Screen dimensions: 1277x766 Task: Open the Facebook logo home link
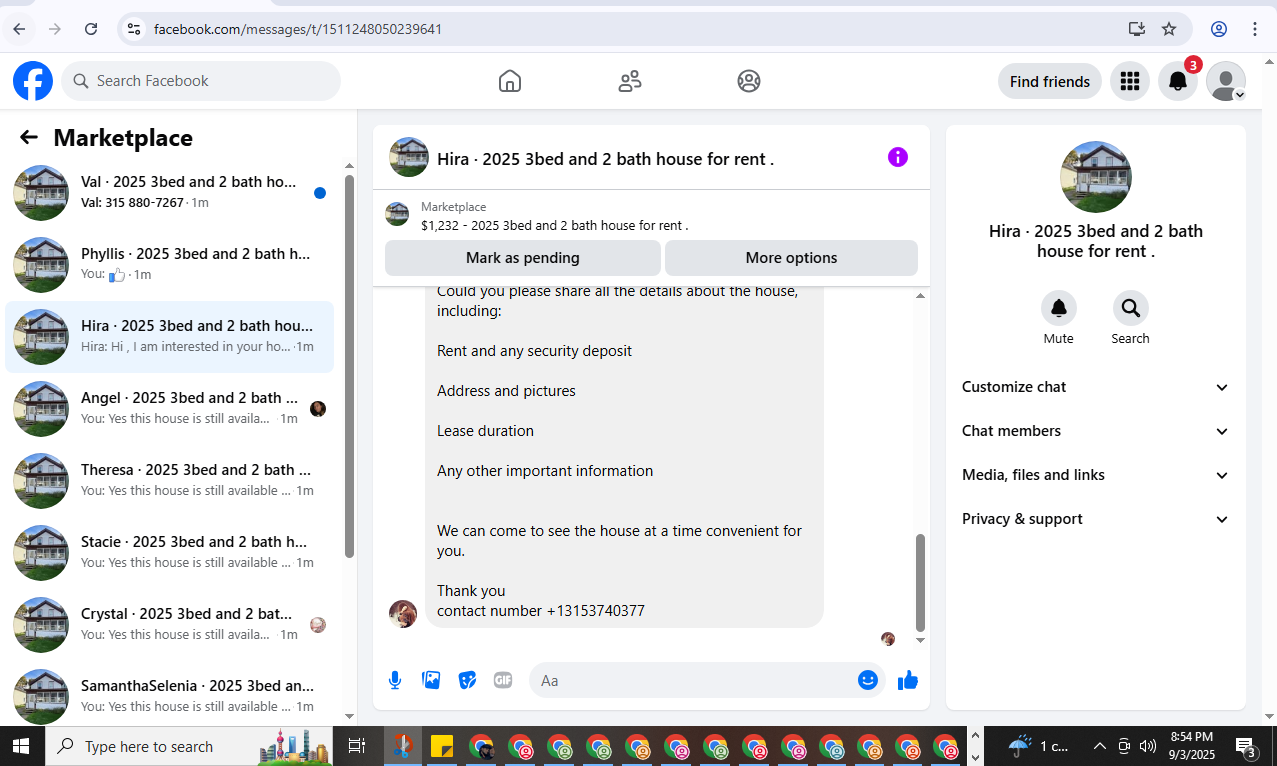point(33,81)
